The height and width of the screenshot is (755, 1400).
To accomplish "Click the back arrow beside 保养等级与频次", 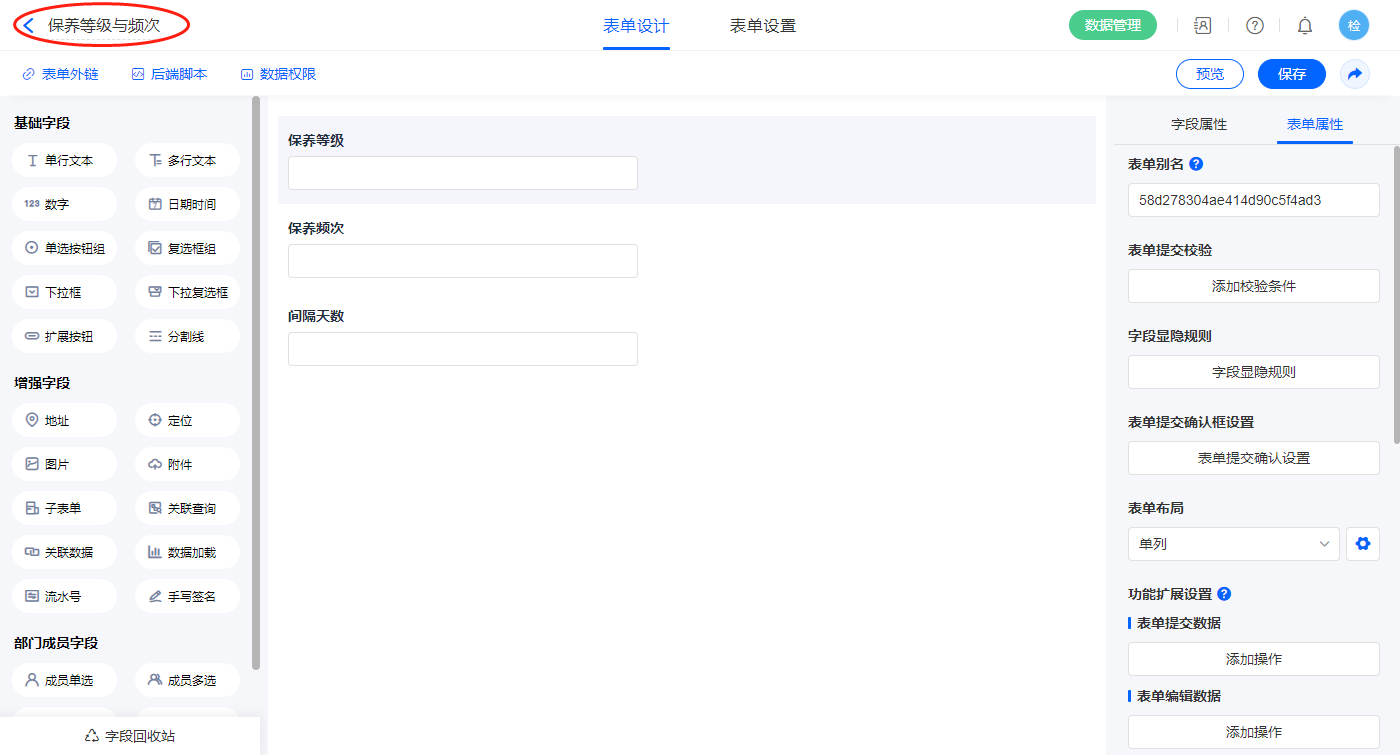I will click(x=29, y=26).
